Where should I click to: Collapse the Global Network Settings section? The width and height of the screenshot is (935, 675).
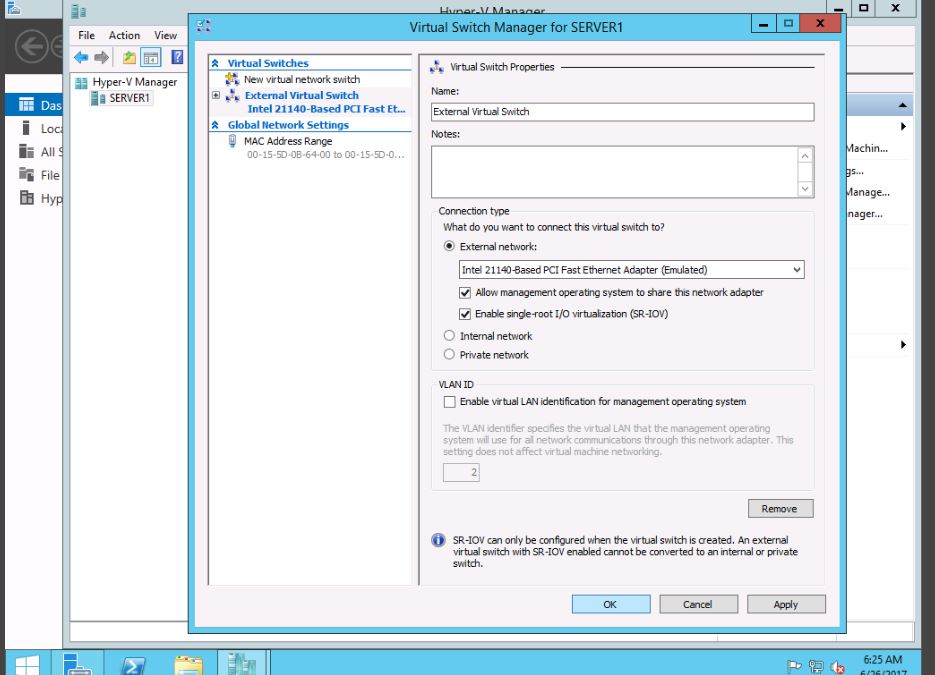[x=215, y=125]
